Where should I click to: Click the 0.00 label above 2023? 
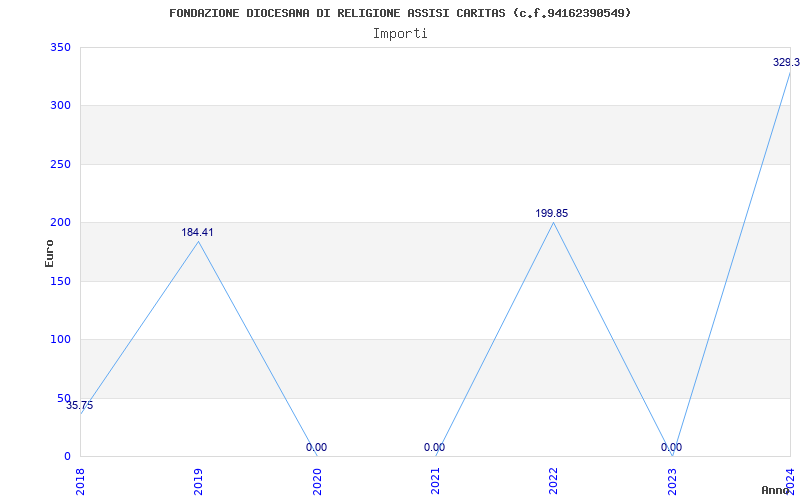(671, 447)
